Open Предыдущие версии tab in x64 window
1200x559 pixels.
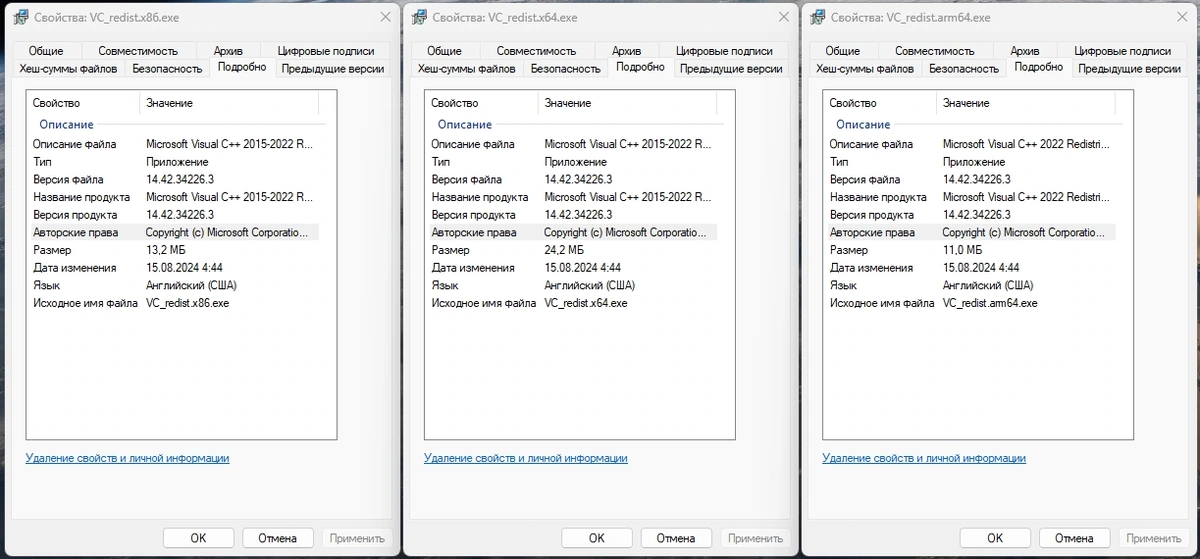click(731, 68)
